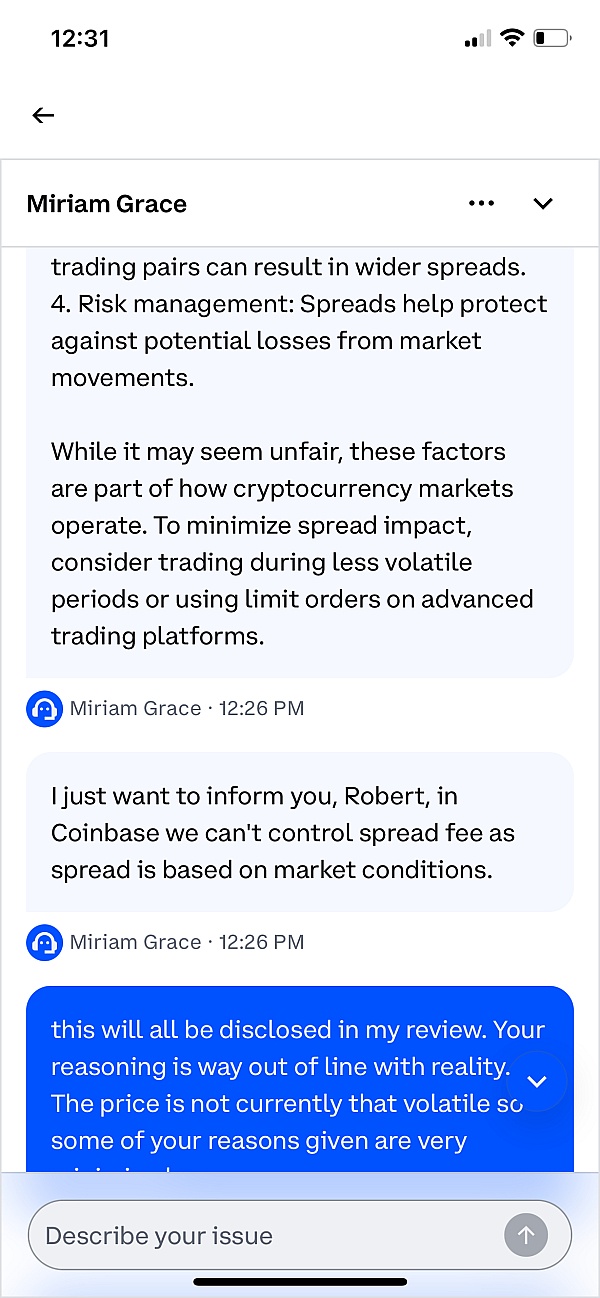Tap the home indicator bar

click(299, 1281)
